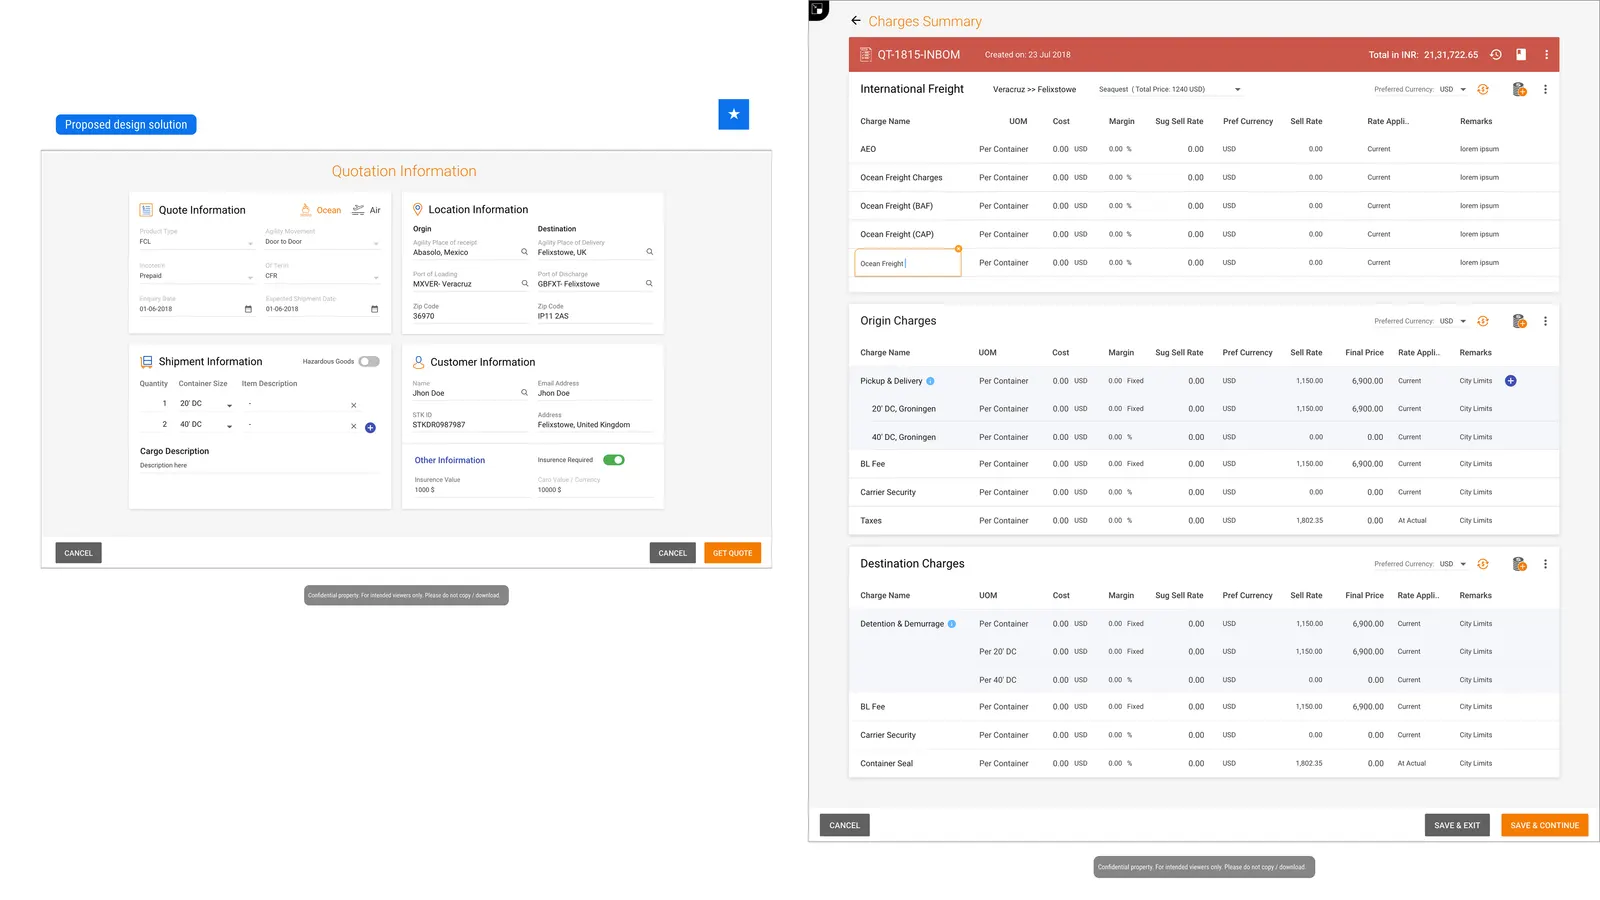Image resolution: width=1600 pixels, height=900 pixels.
Task: Click the add-charge coins icon in Destination Charges
Action: click(1519, 564)
